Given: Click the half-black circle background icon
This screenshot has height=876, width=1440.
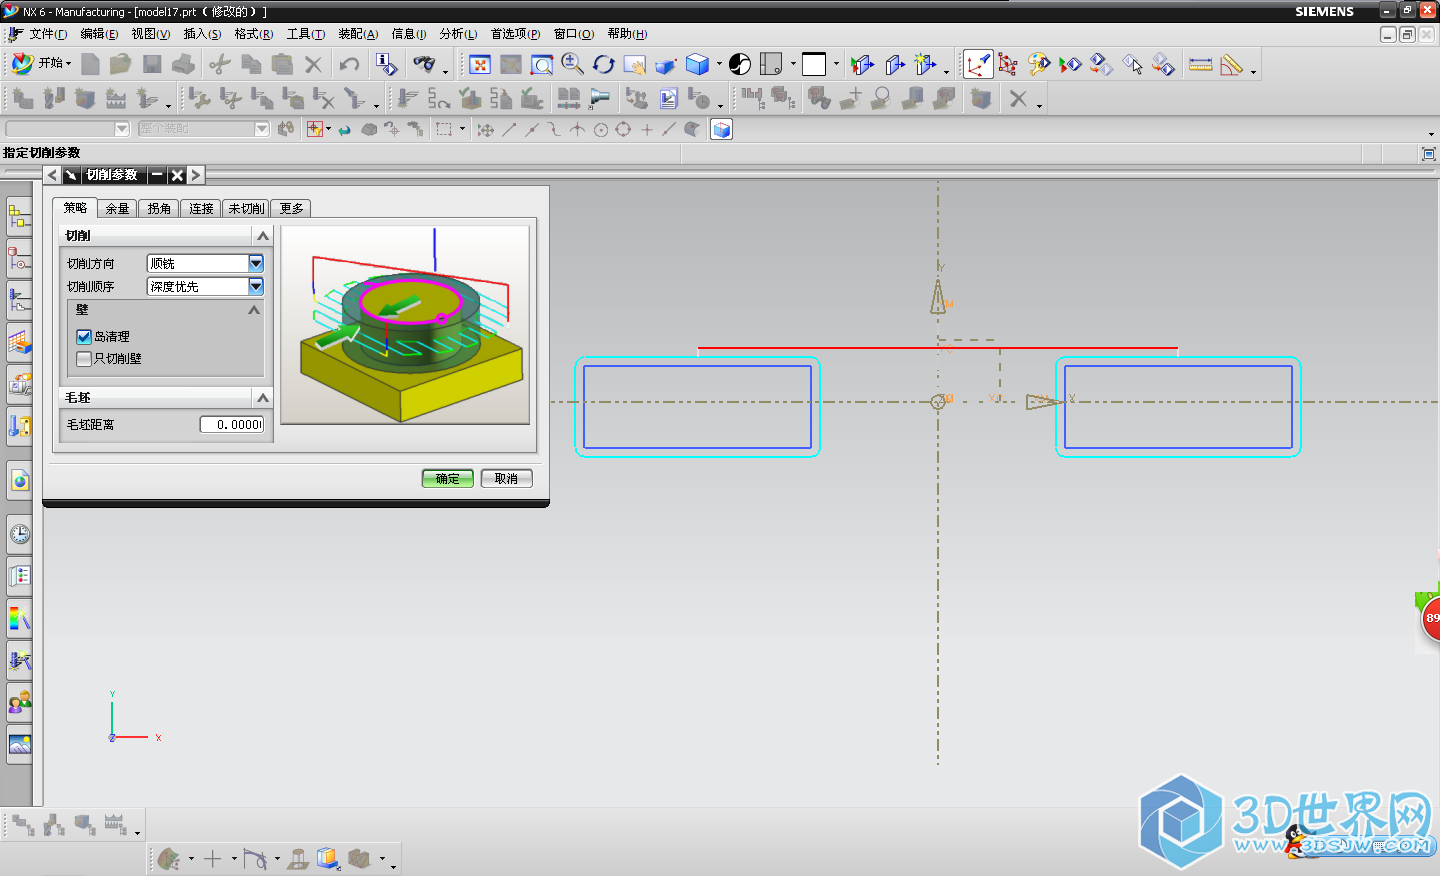Looking at the screenshot, I should click(x=740, y=64).
